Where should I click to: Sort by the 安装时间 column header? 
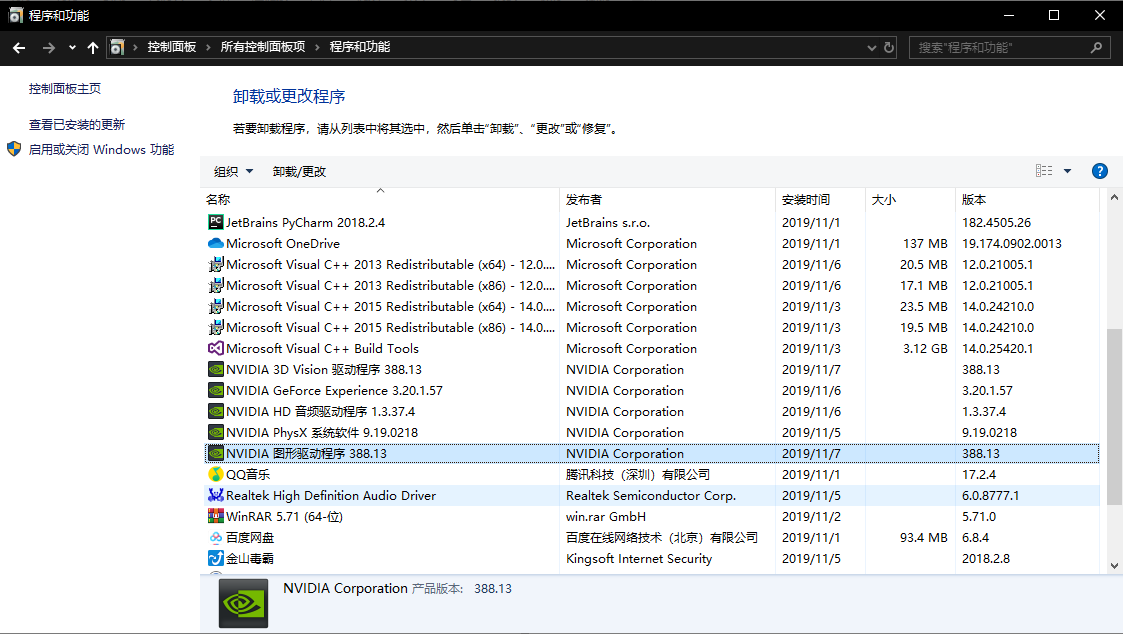tap(820, 199)
